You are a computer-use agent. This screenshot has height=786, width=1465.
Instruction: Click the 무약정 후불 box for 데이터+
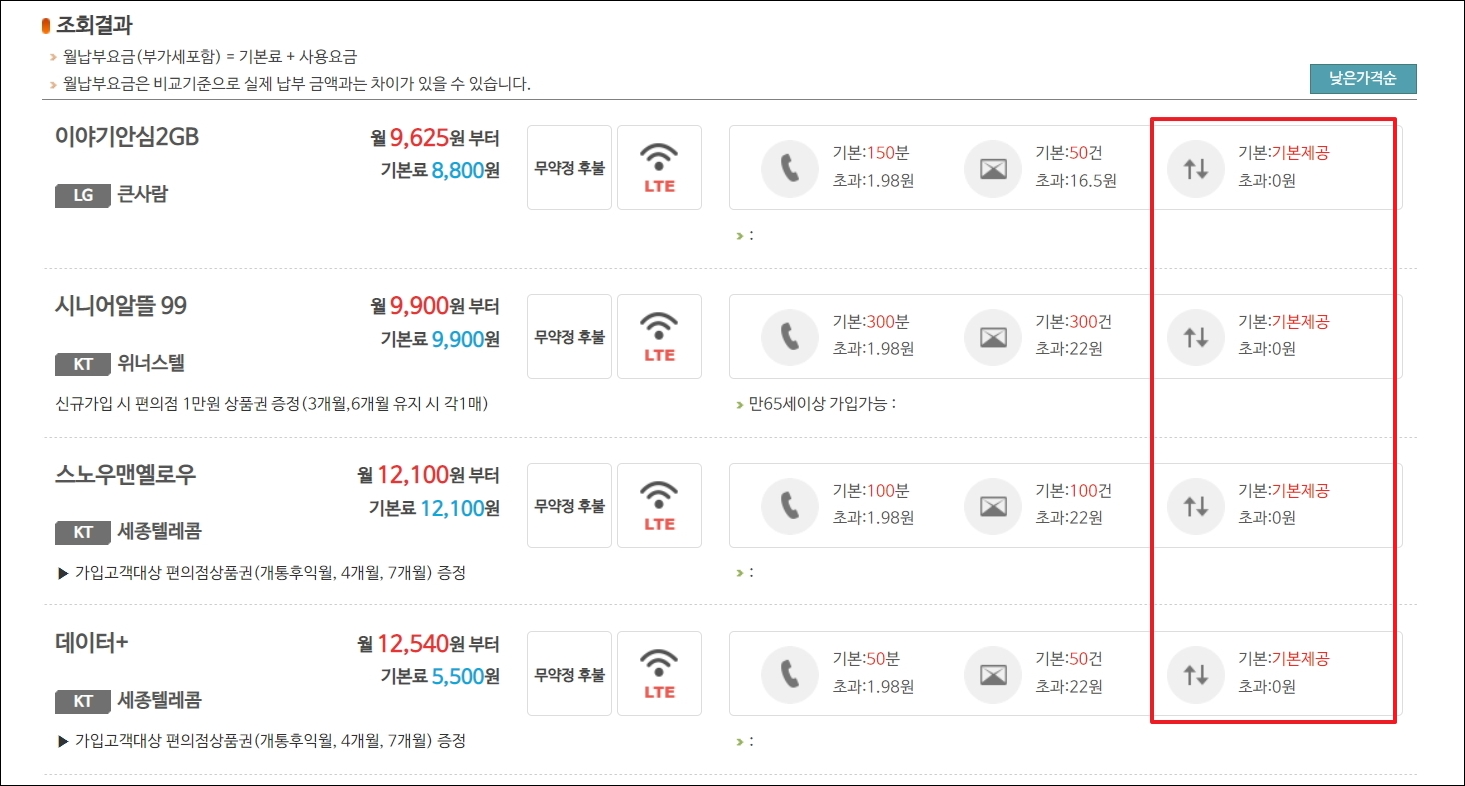click(x=569, y=674)
